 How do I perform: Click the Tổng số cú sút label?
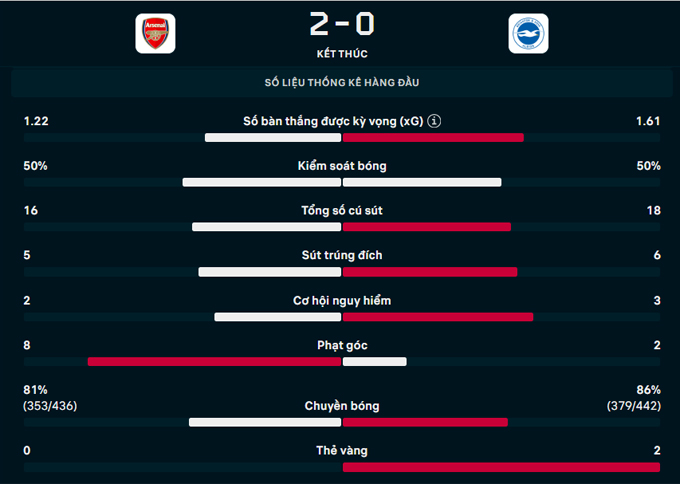[342, 210]
